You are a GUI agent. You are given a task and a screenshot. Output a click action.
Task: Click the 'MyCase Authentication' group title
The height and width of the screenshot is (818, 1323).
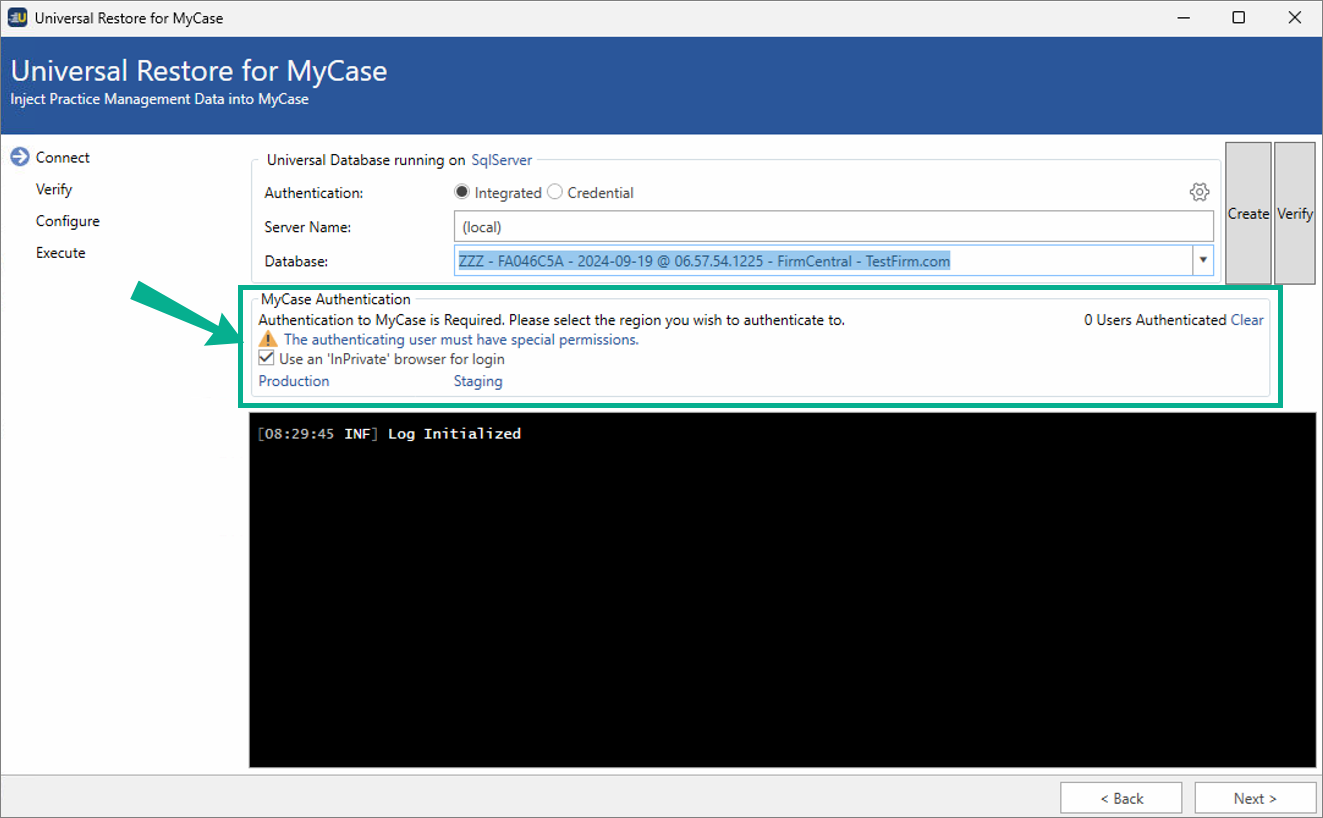(336, 299)
